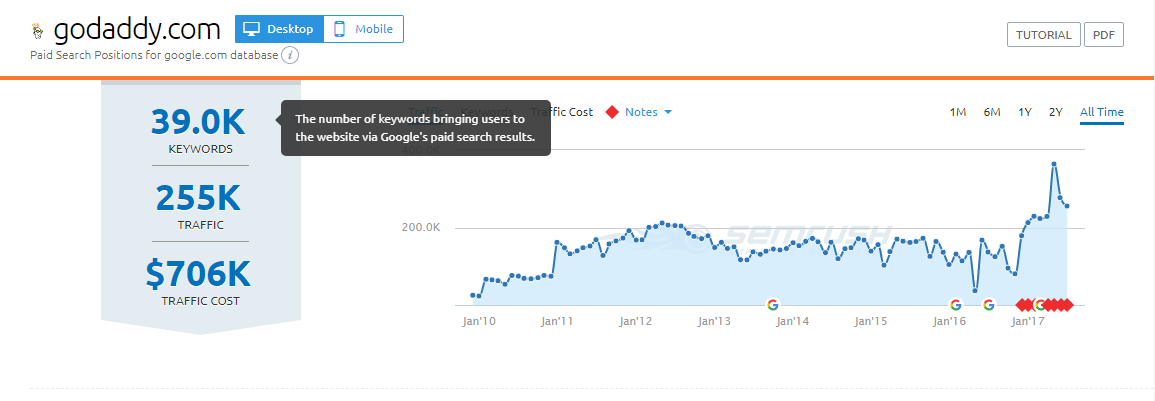Switch to Mobile view

pos(364,29)
